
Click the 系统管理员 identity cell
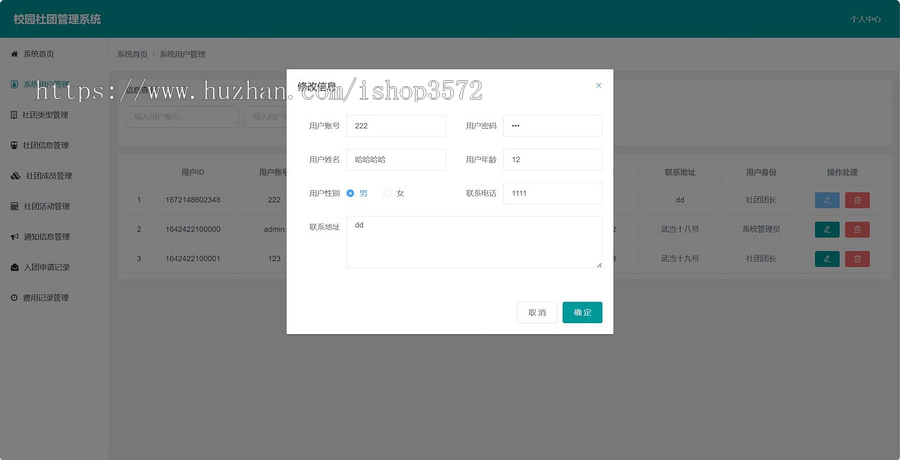pyautogui.click(x=761, y=229)
